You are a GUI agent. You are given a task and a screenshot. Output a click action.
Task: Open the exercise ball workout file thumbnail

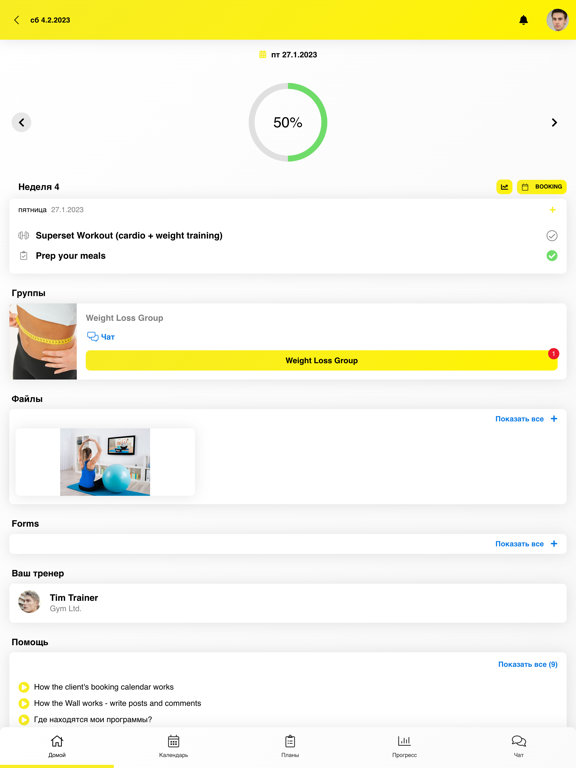[105, 462]
